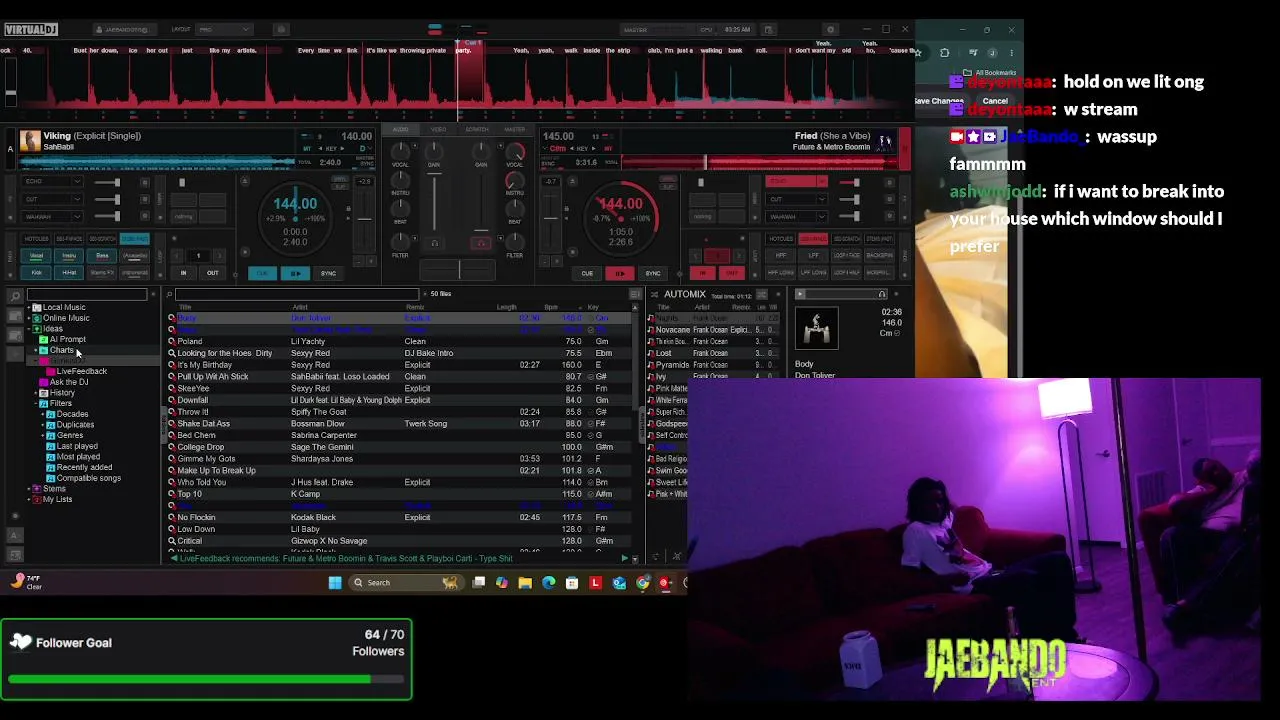Screen dimensions: 1280x720
Task: Expand the Stems tree node
Action: 29,489
